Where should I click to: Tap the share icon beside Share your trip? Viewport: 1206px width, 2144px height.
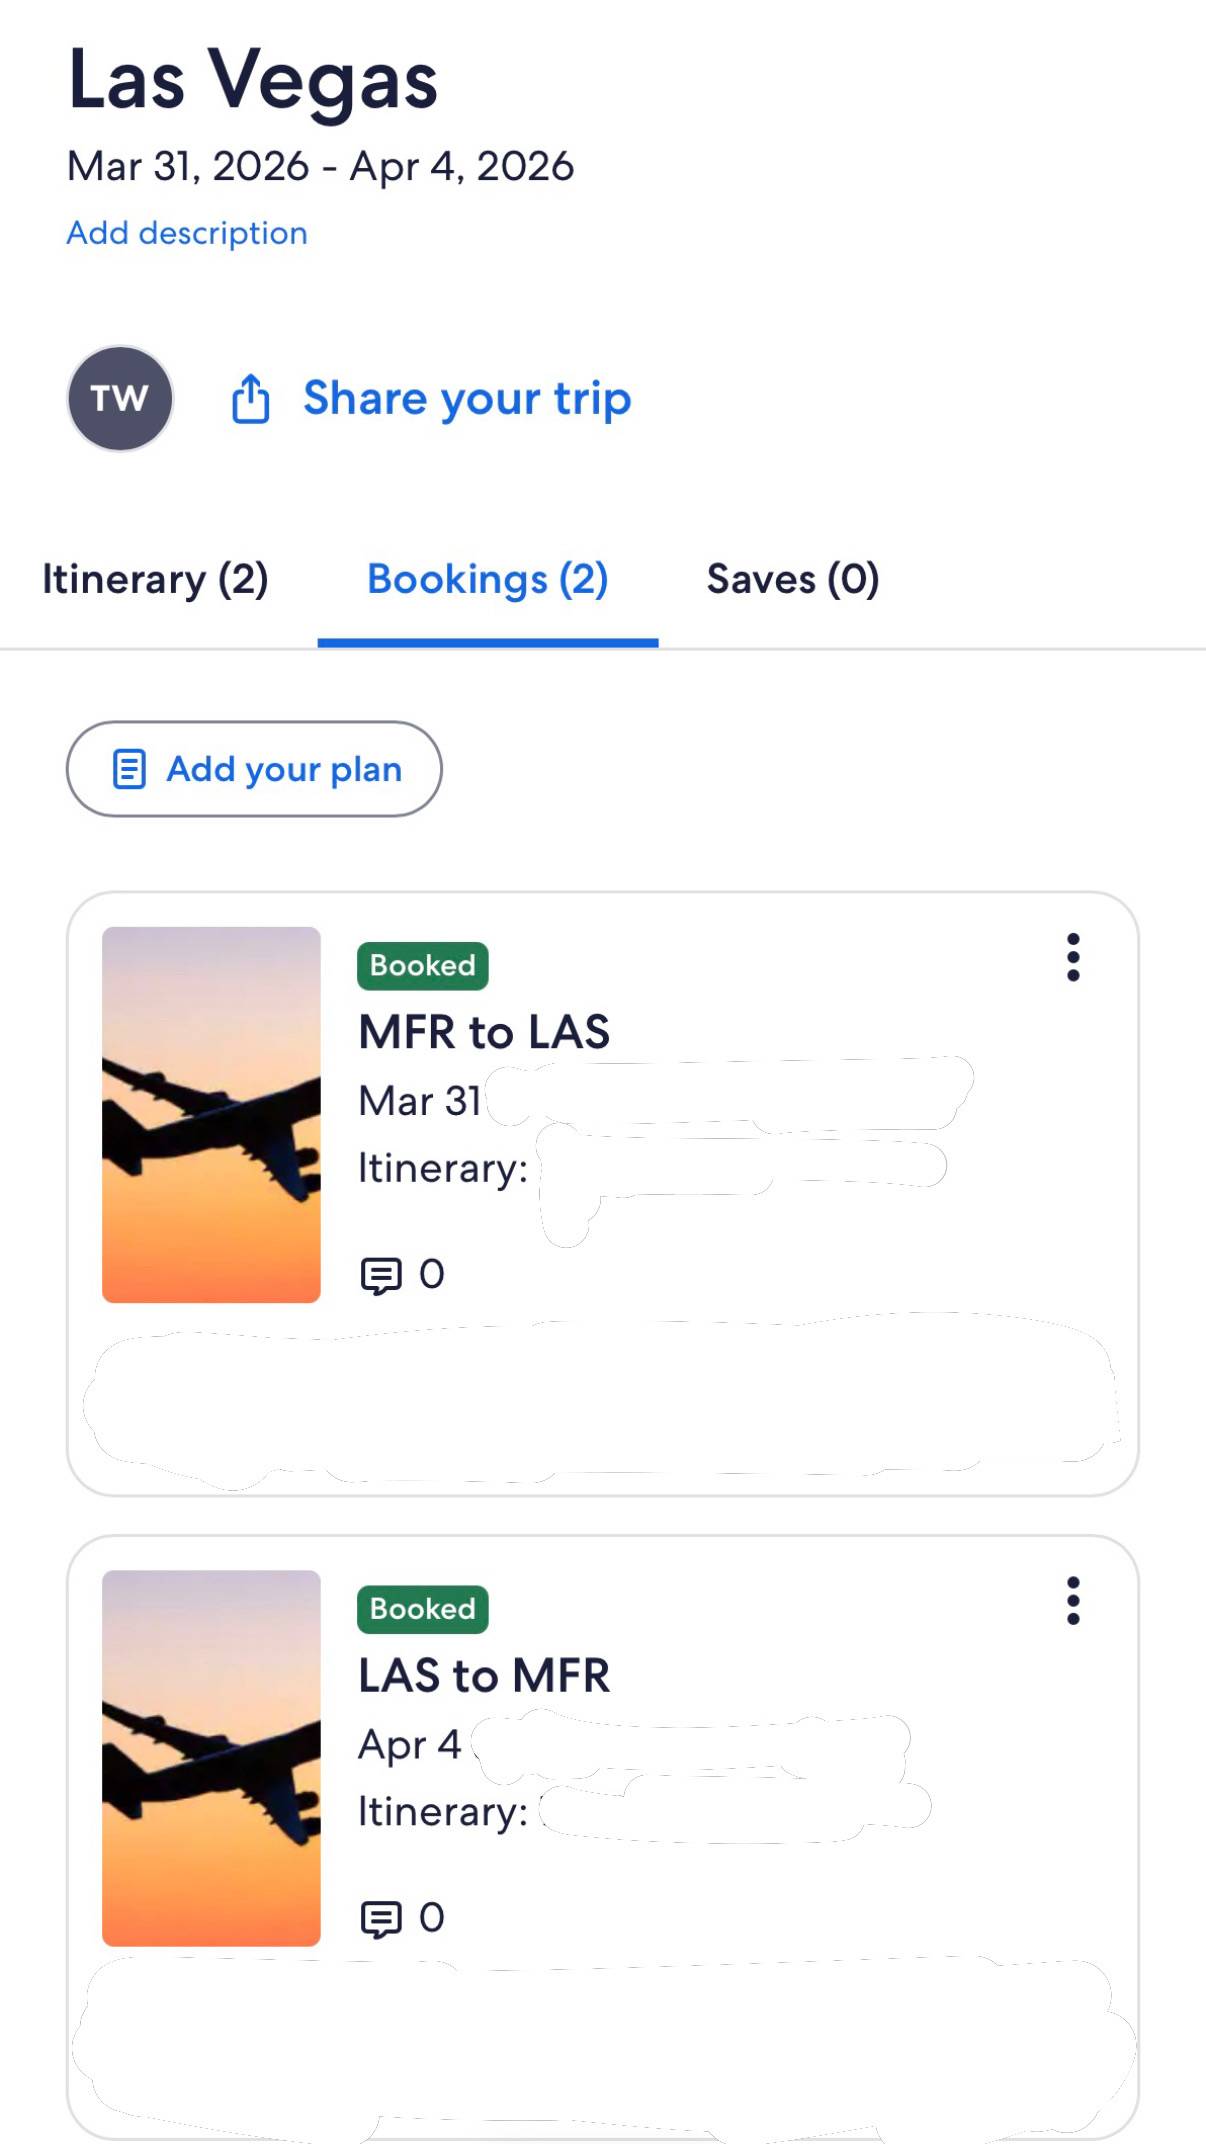[x=250, y=399]
